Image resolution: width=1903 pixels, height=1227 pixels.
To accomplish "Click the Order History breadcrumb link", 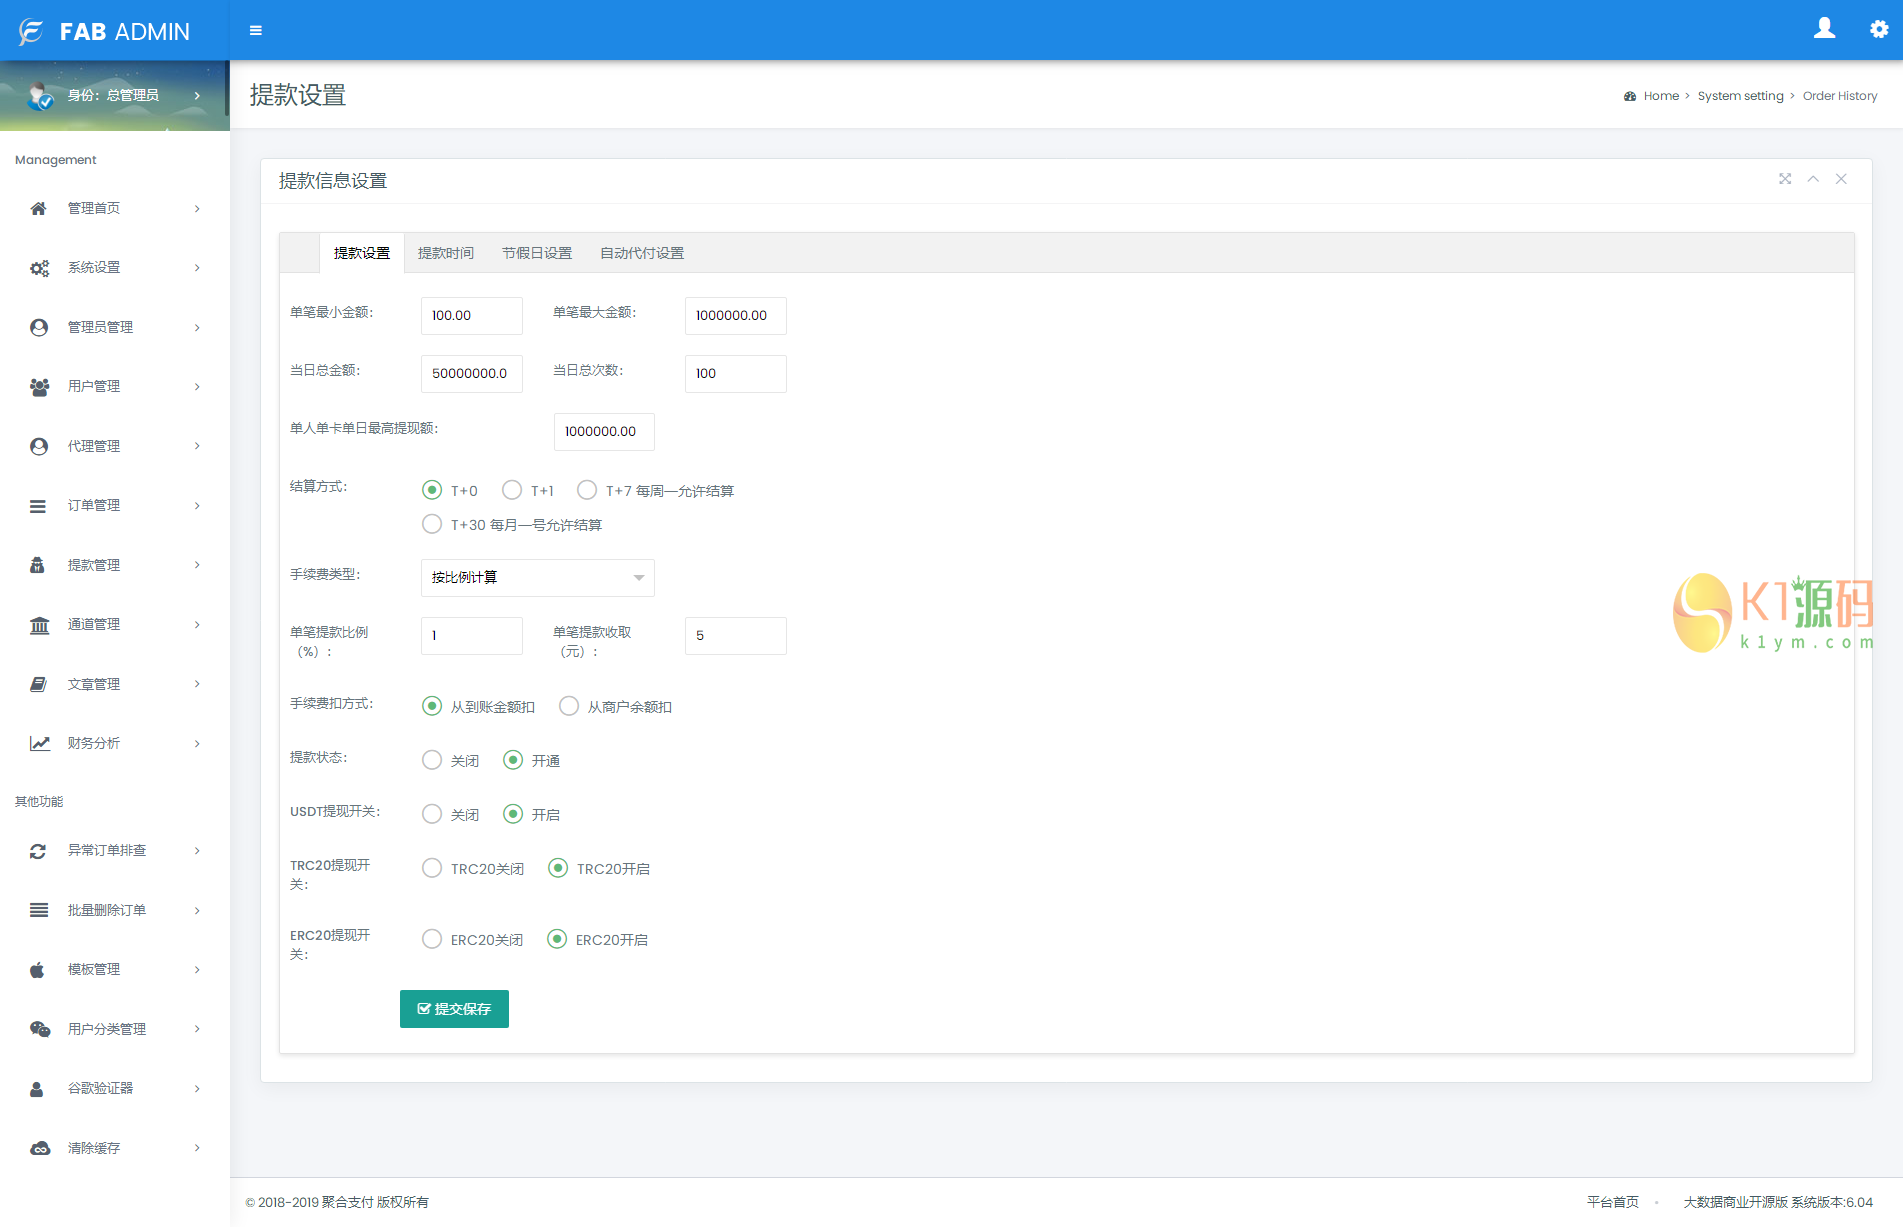I will pyautogui.click(x=1840, y=96).
